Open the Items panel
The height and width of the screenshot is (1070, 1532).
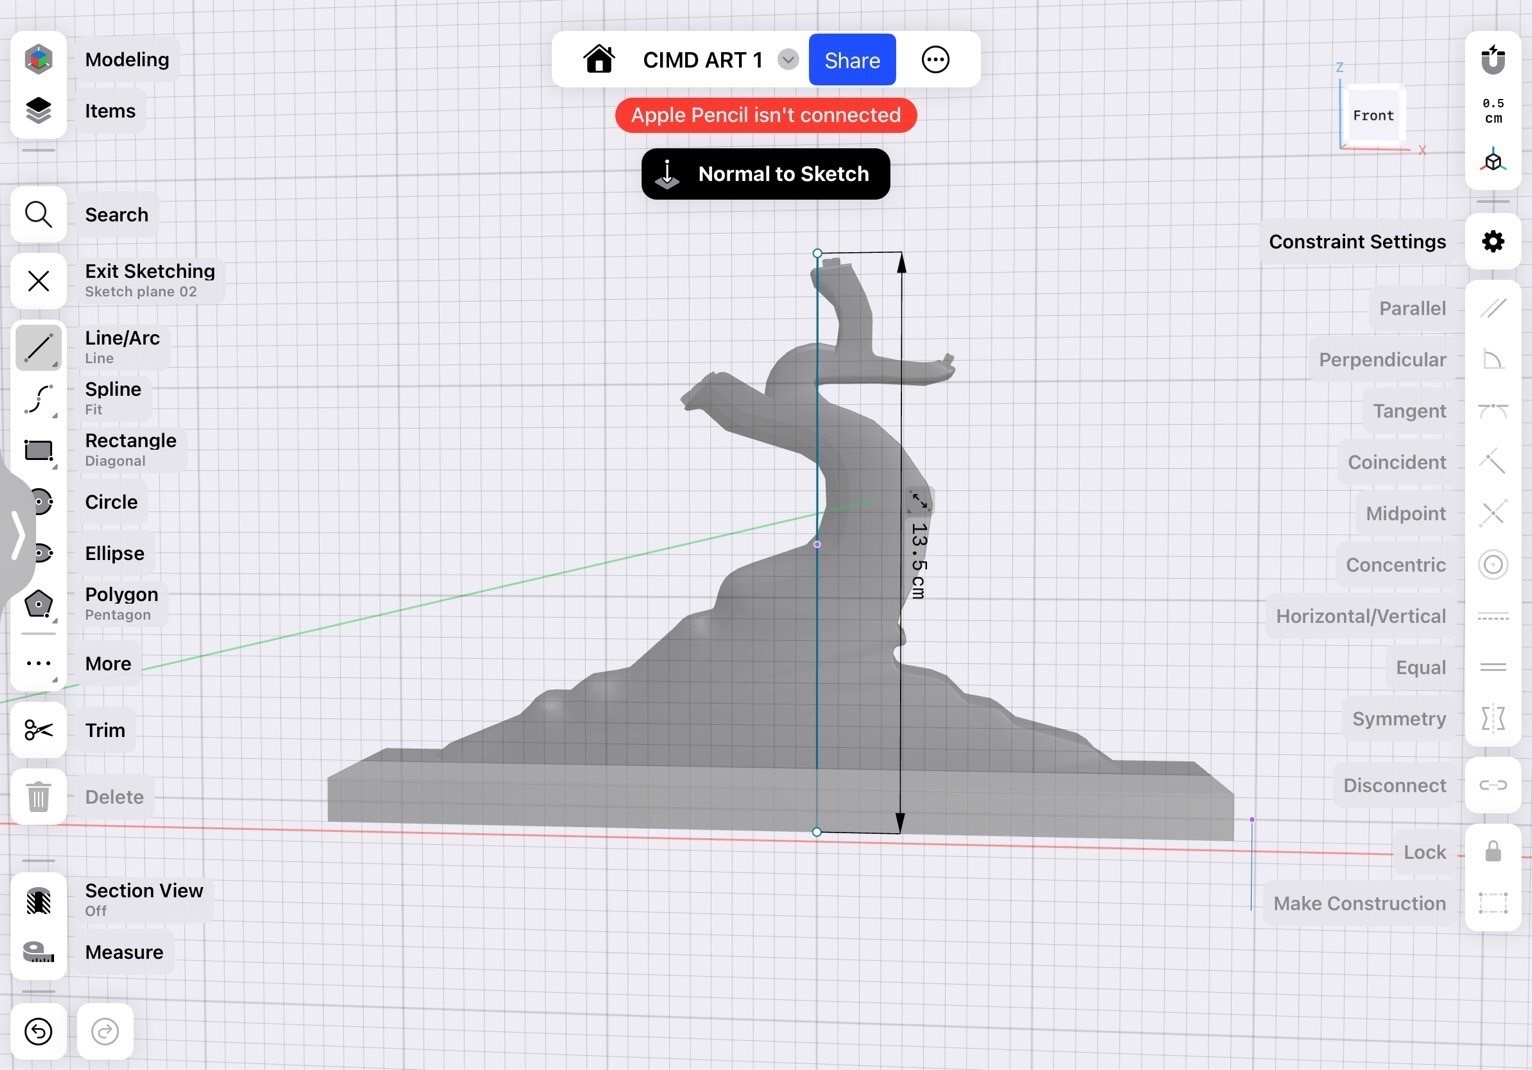[x=39, y=110]
